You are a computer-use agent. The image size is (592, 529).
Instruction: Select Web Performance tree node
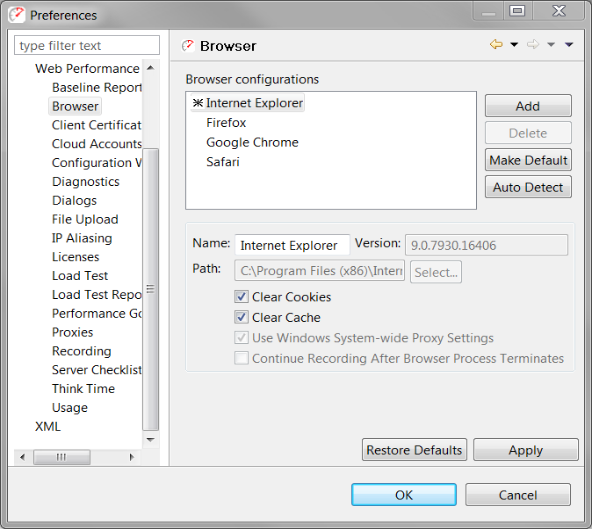tap(87, 68)
